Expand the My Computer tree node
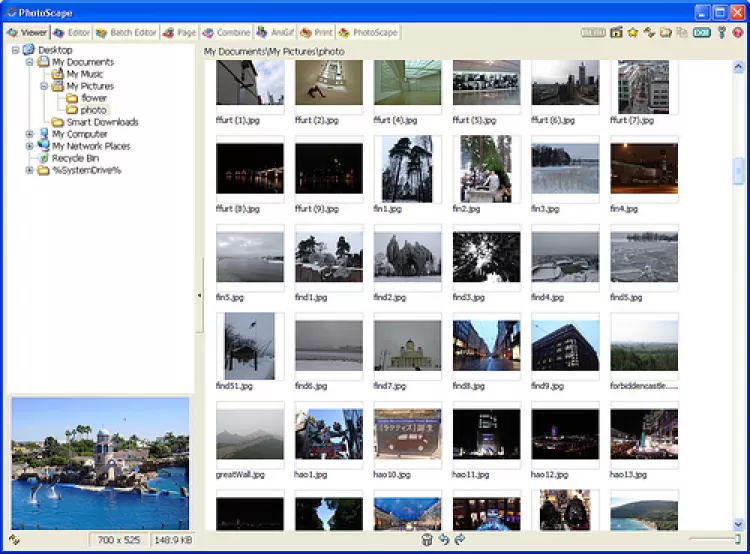 [30, 134]
